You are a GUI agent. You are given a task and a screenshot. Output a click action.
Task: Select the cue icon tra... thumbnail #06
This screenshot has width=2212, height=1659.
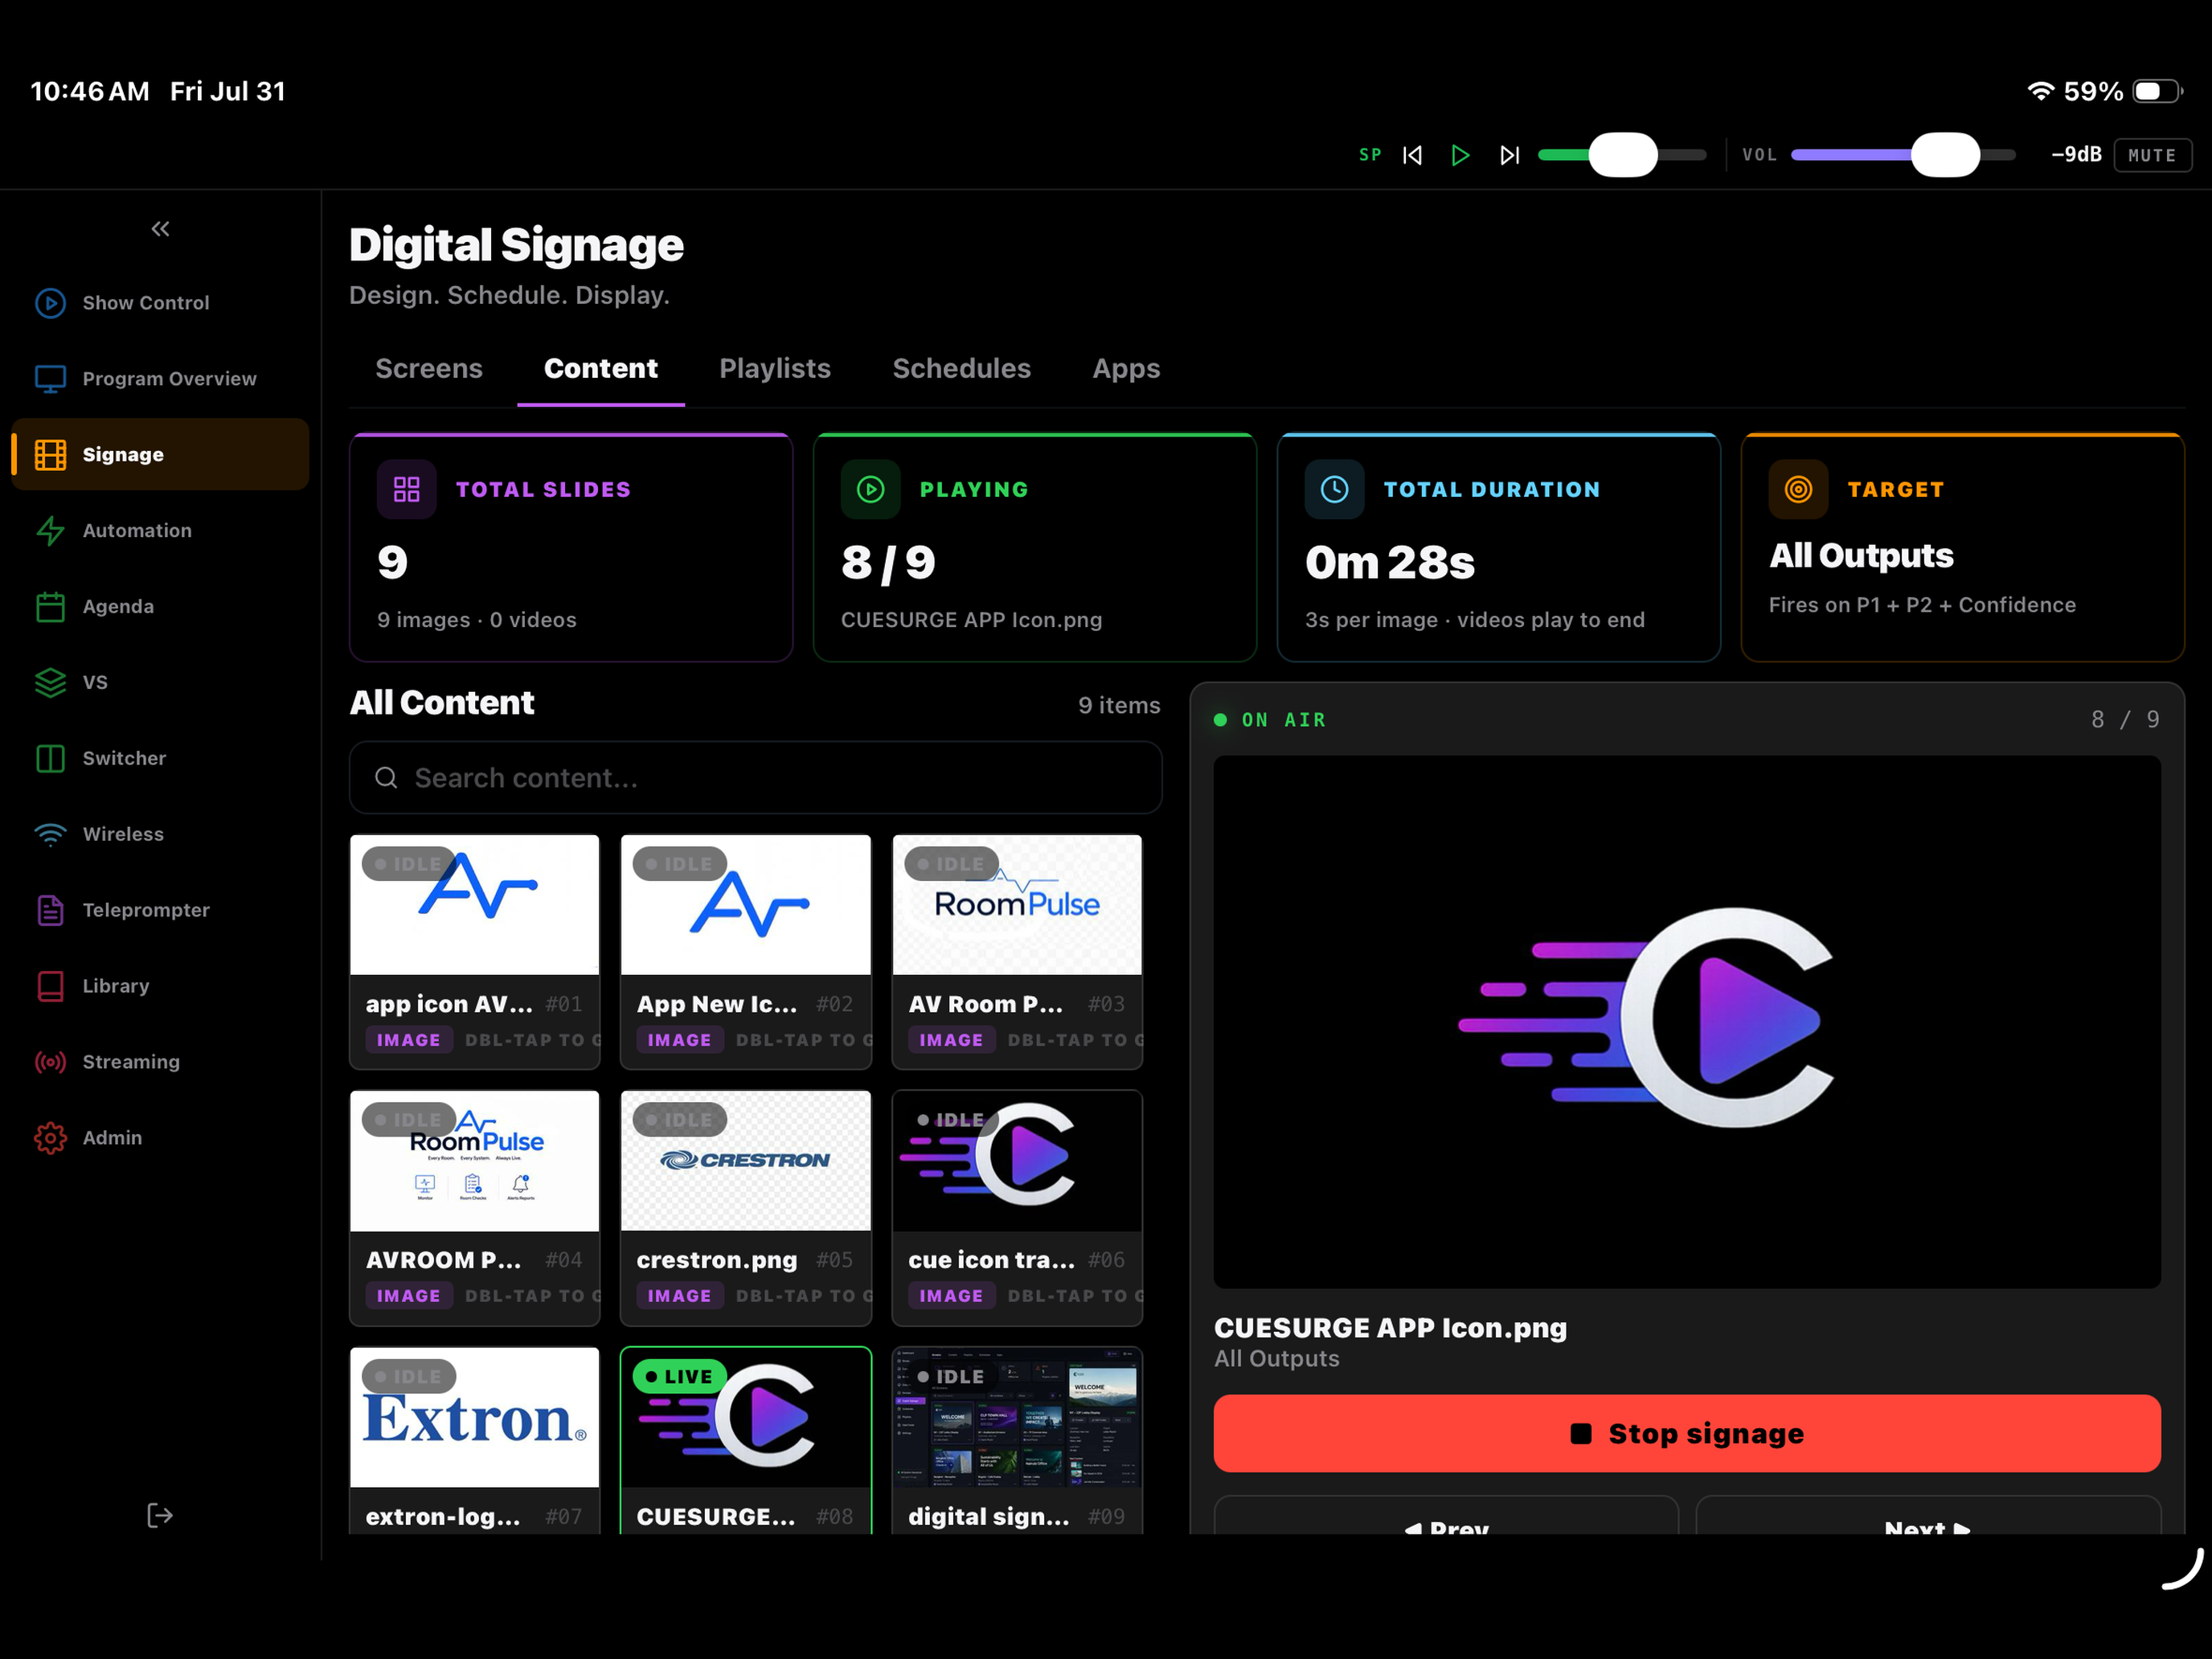tap(1018, 1161)
